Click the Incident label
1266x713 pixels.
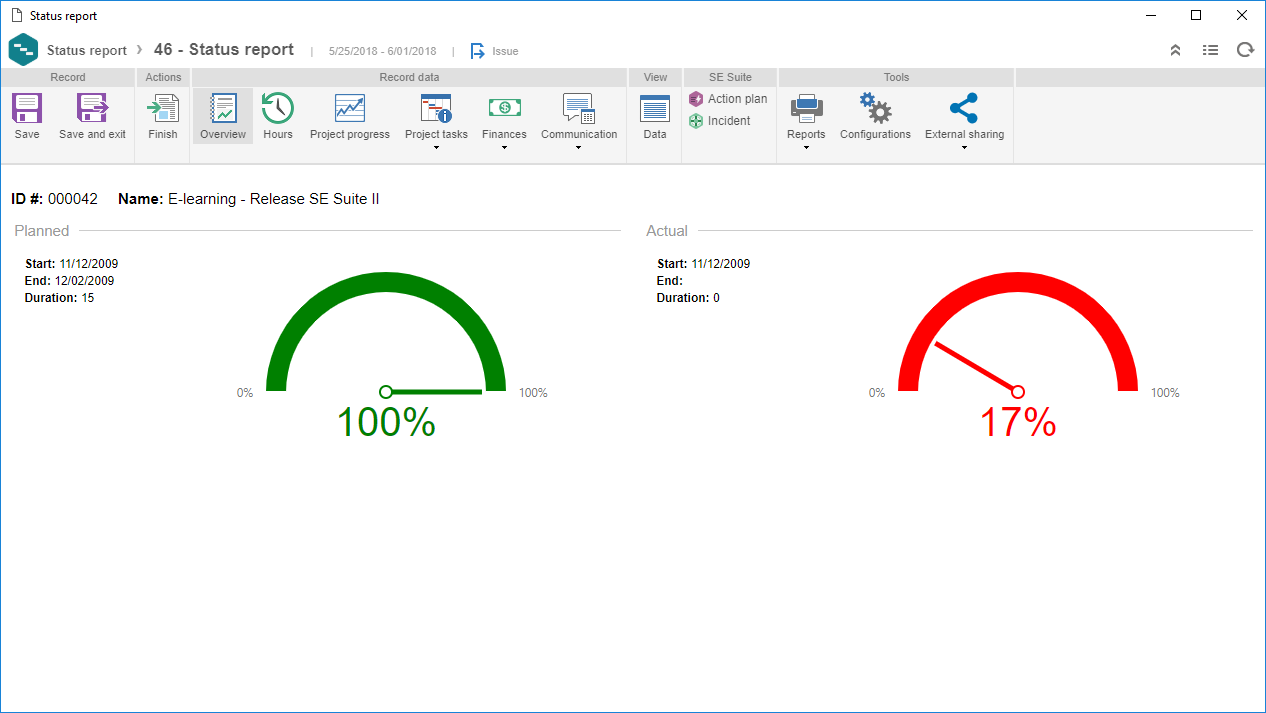729,121
